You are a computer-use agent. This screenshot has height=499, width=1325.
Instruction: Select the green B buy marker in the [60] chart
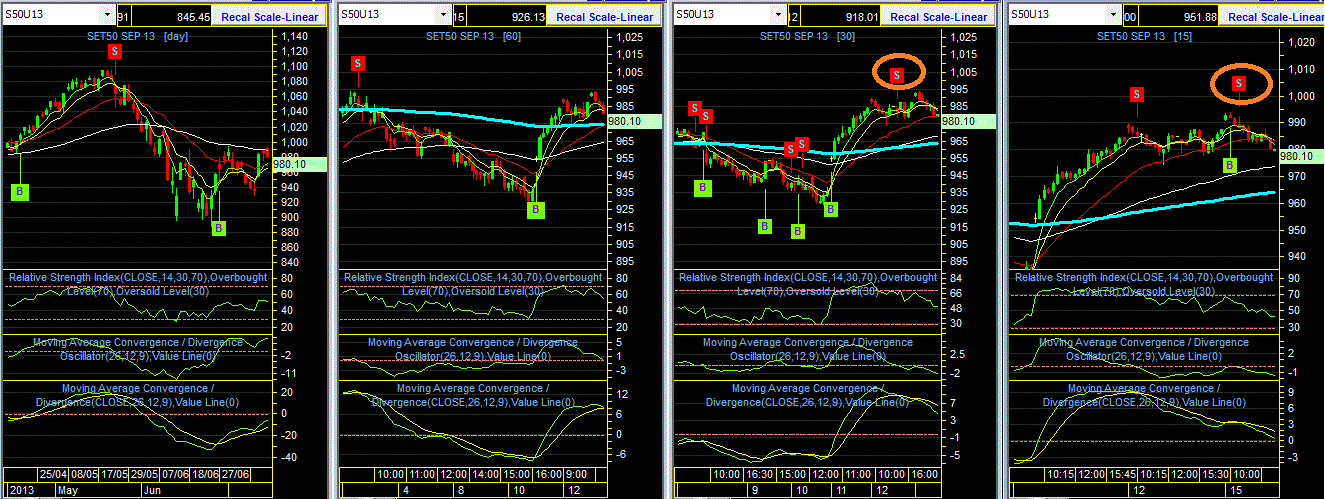click(537, 210)
